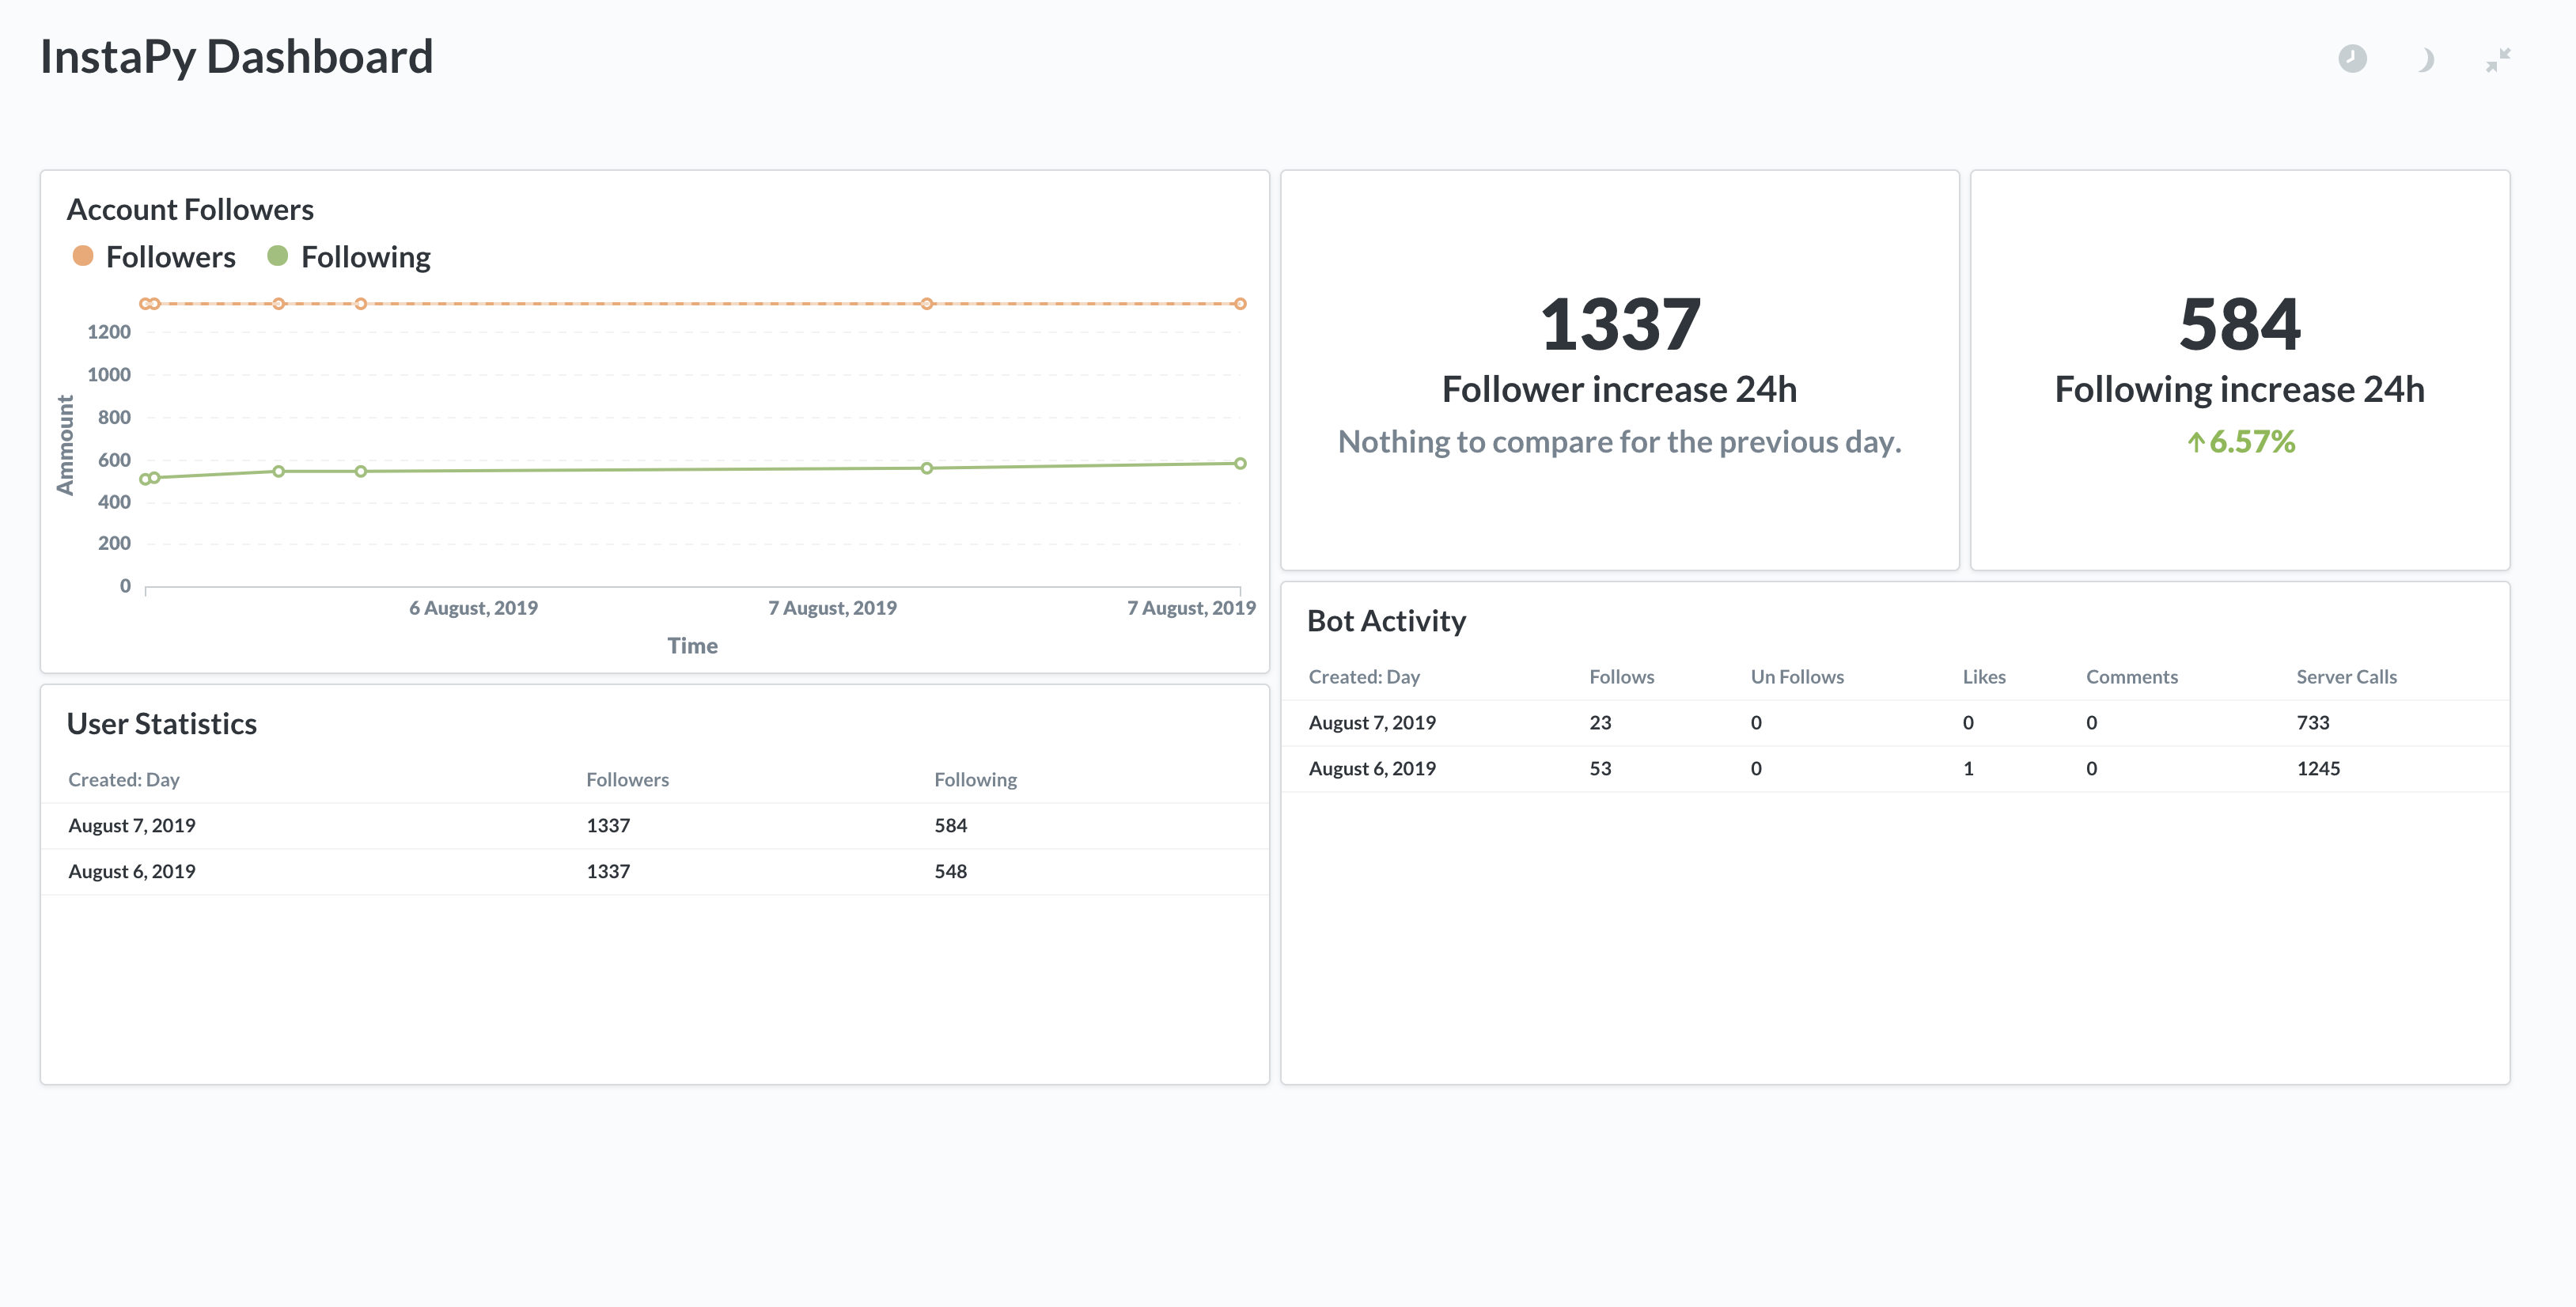Click the August 6, 2019 User Statistics row

(x=132, y=871)
